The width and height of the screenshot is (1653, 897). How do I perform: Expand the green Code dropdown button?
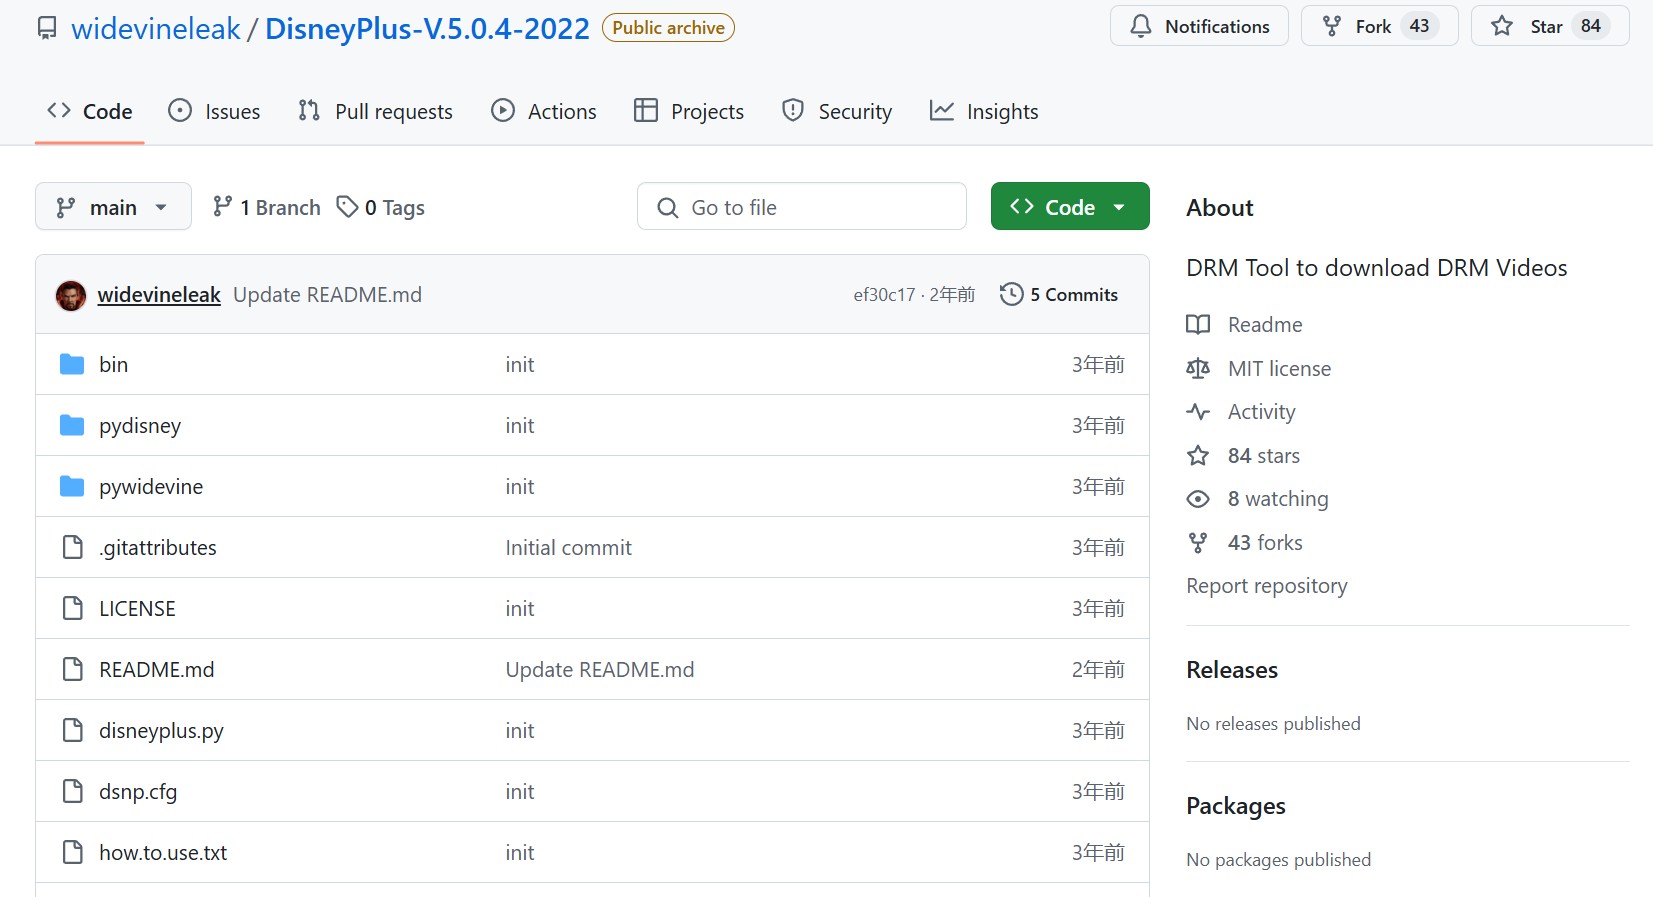(x=1070, y=206)
